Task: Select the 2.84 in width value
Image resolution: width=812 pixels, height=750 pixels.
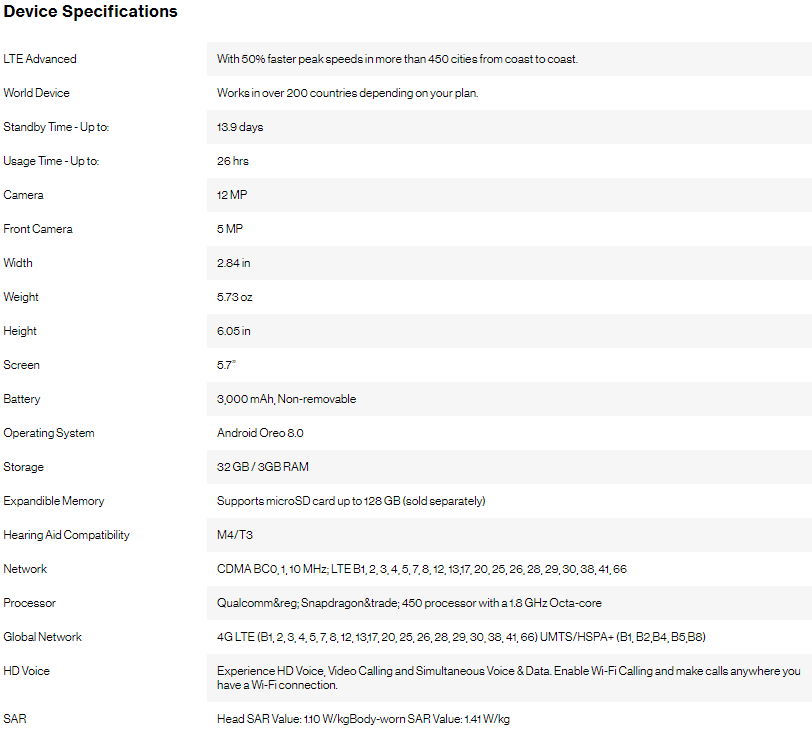Action: pos(234,263)
